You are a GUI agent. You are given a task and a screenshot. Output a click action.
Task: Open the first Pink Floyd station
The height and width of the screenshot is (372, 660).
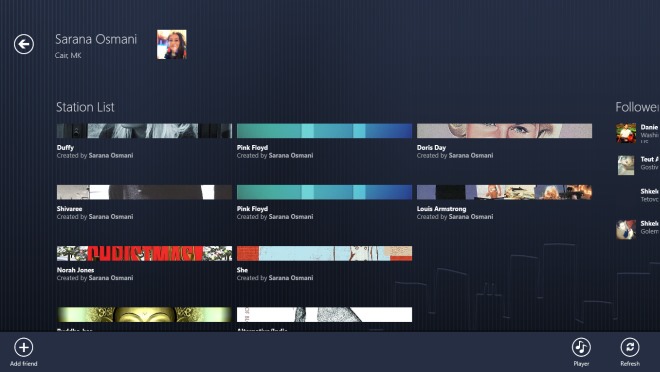coord(325,131)
